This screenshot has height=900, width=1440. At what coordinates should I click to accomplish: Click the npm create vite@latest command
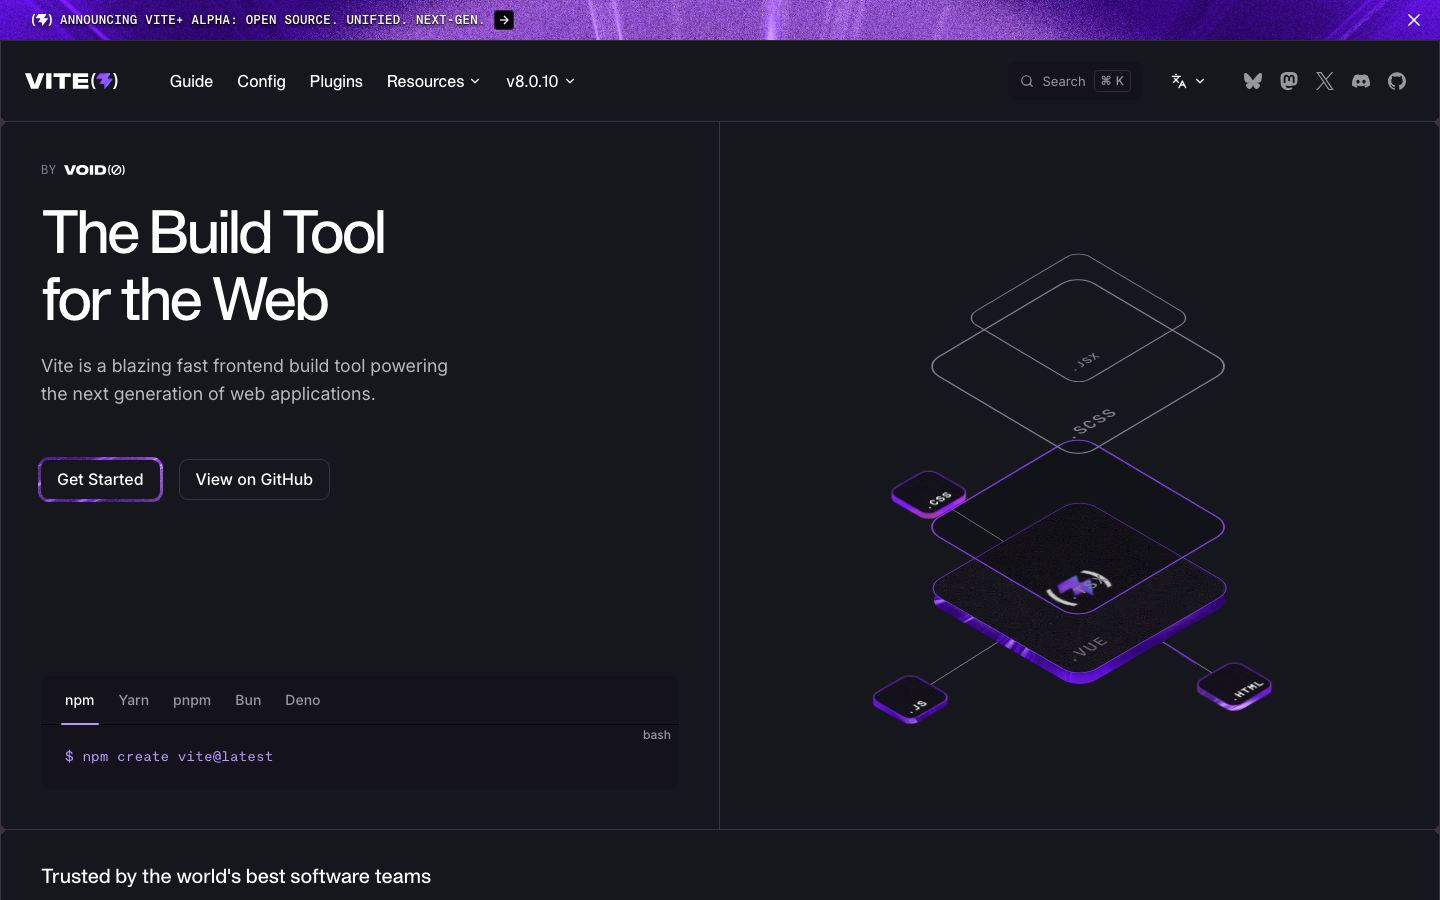click(169, 757)
